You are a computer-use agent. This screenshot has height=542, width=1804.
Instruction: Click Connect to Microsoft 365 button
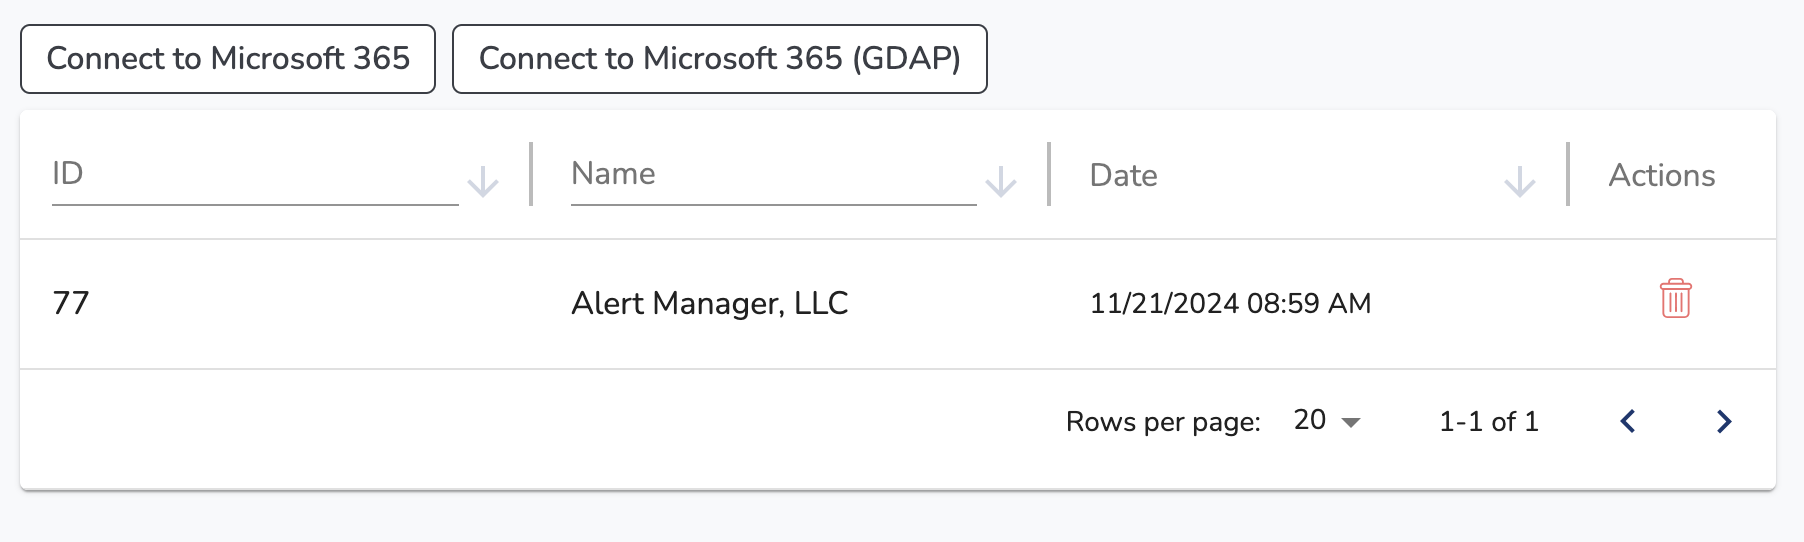228,59
